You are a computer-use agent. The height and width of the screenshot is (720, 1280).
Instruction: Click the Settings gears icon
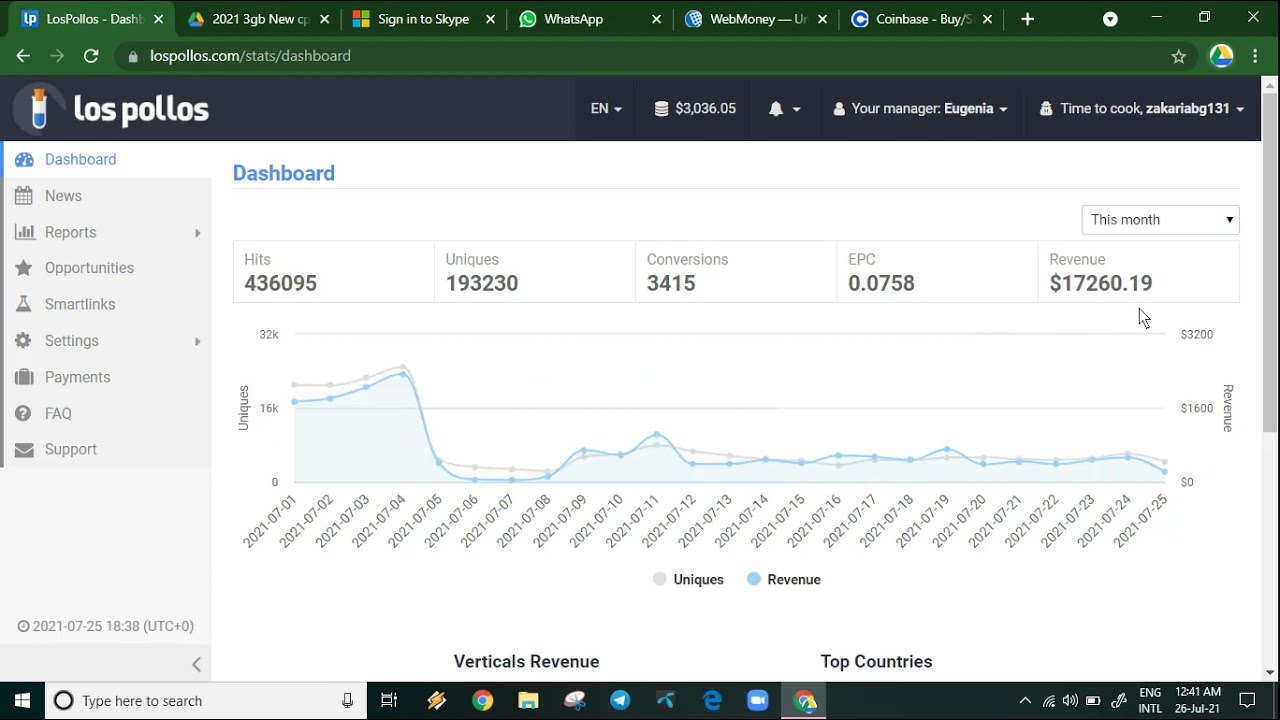24,341
